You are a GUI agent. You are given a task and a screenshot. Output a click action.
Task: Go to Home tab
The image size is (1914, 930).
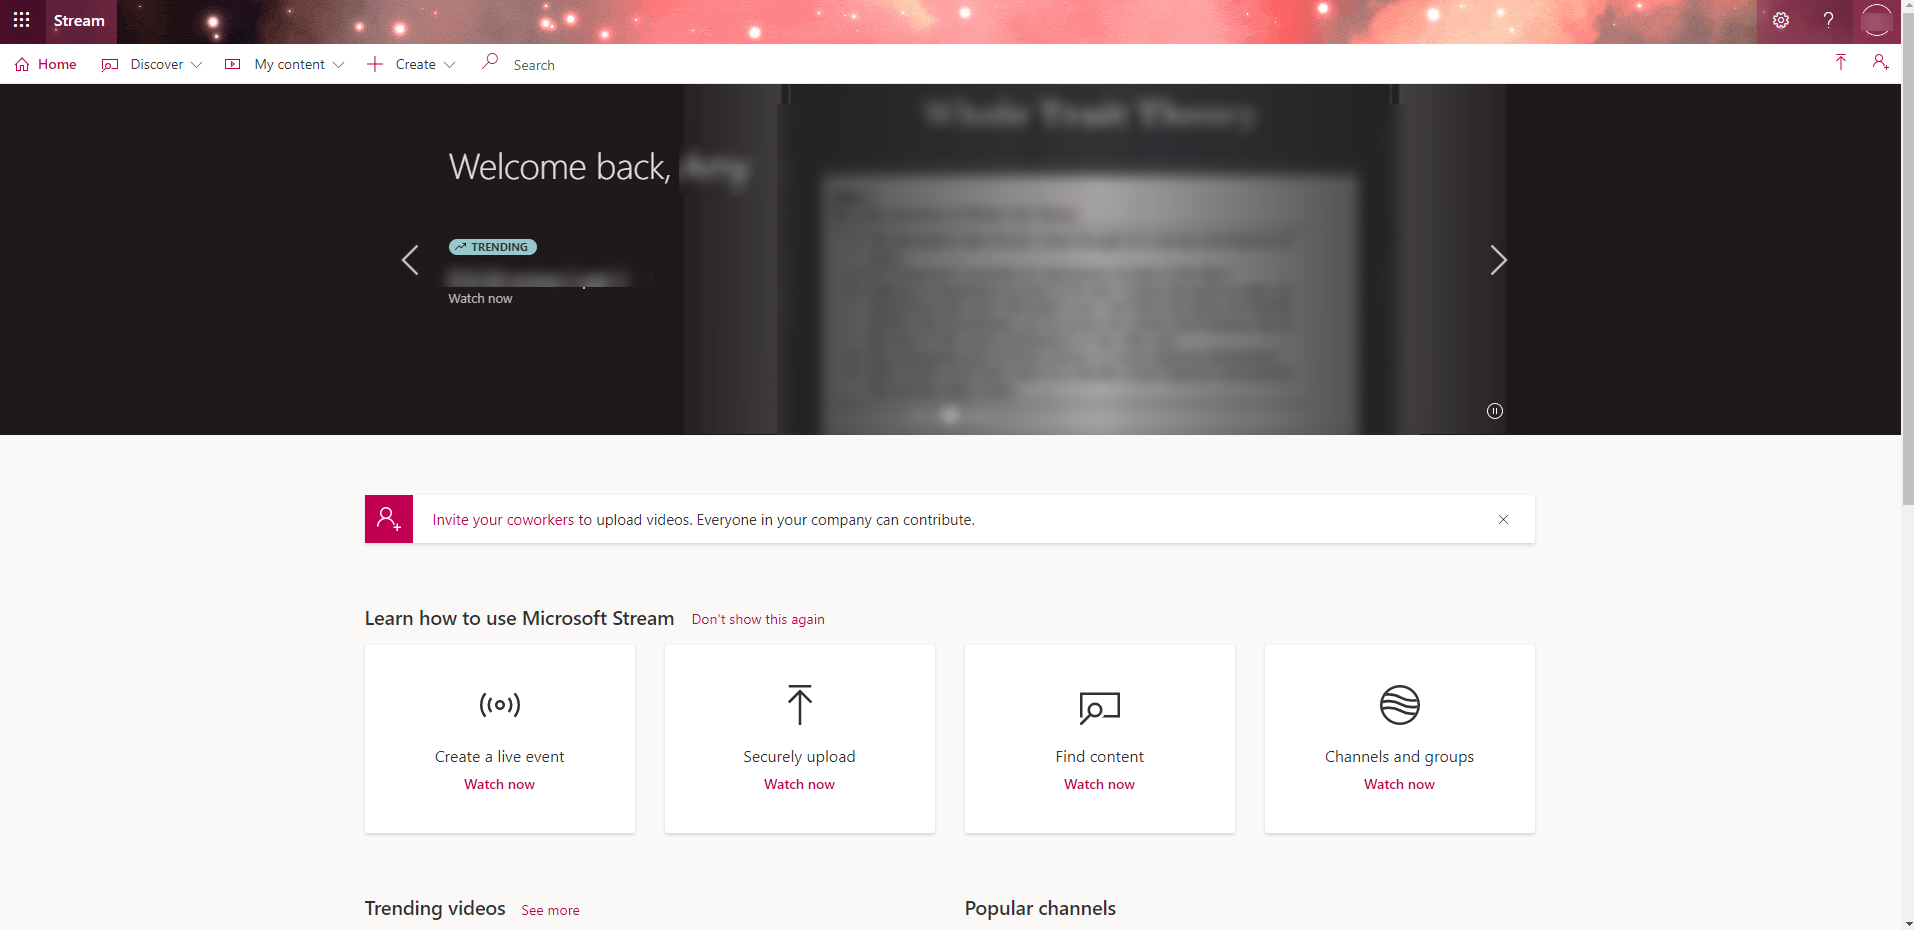tap(46, 64)
